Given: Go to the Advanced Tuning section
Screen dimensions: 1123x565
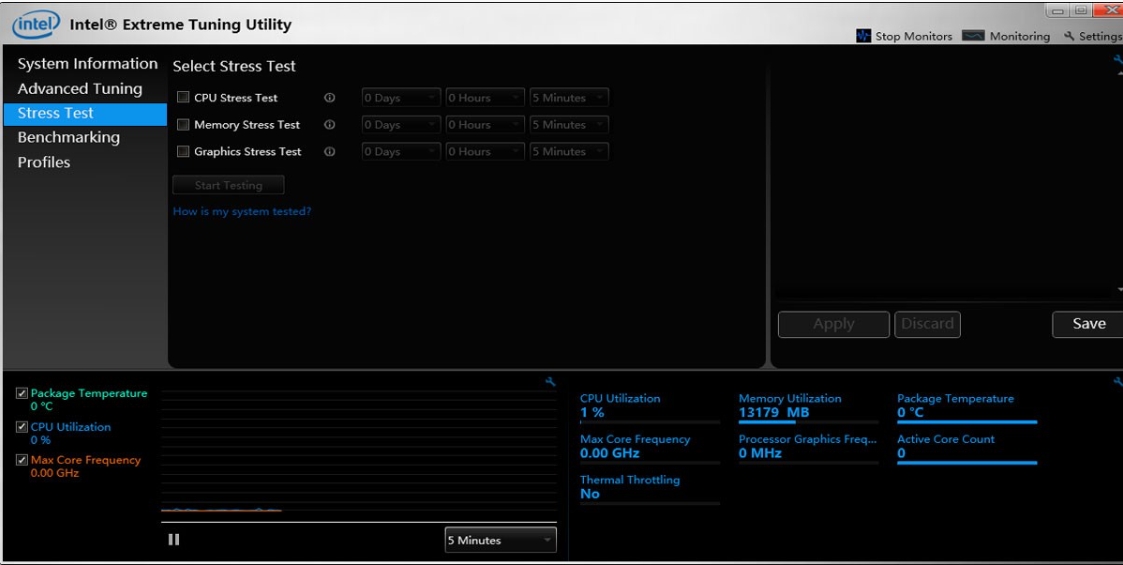Looking at the screenshot, I should click(80, 89).
